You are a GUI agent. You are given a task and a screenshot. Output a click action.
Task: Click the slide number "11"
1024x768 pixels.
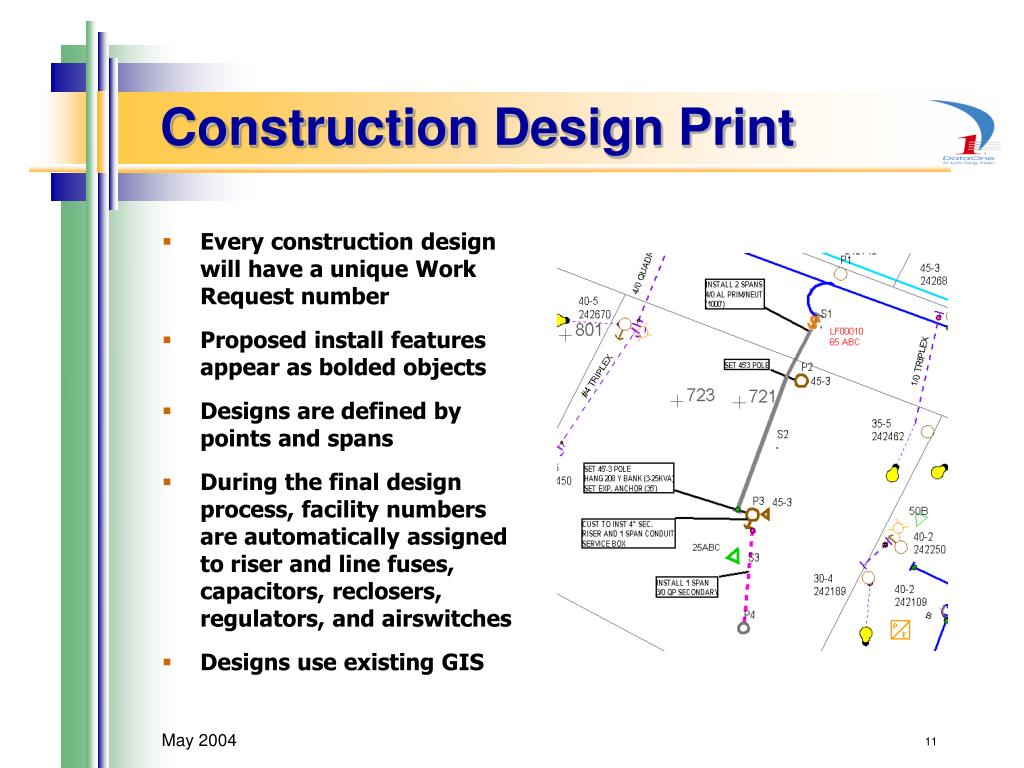tap(931, 741)
